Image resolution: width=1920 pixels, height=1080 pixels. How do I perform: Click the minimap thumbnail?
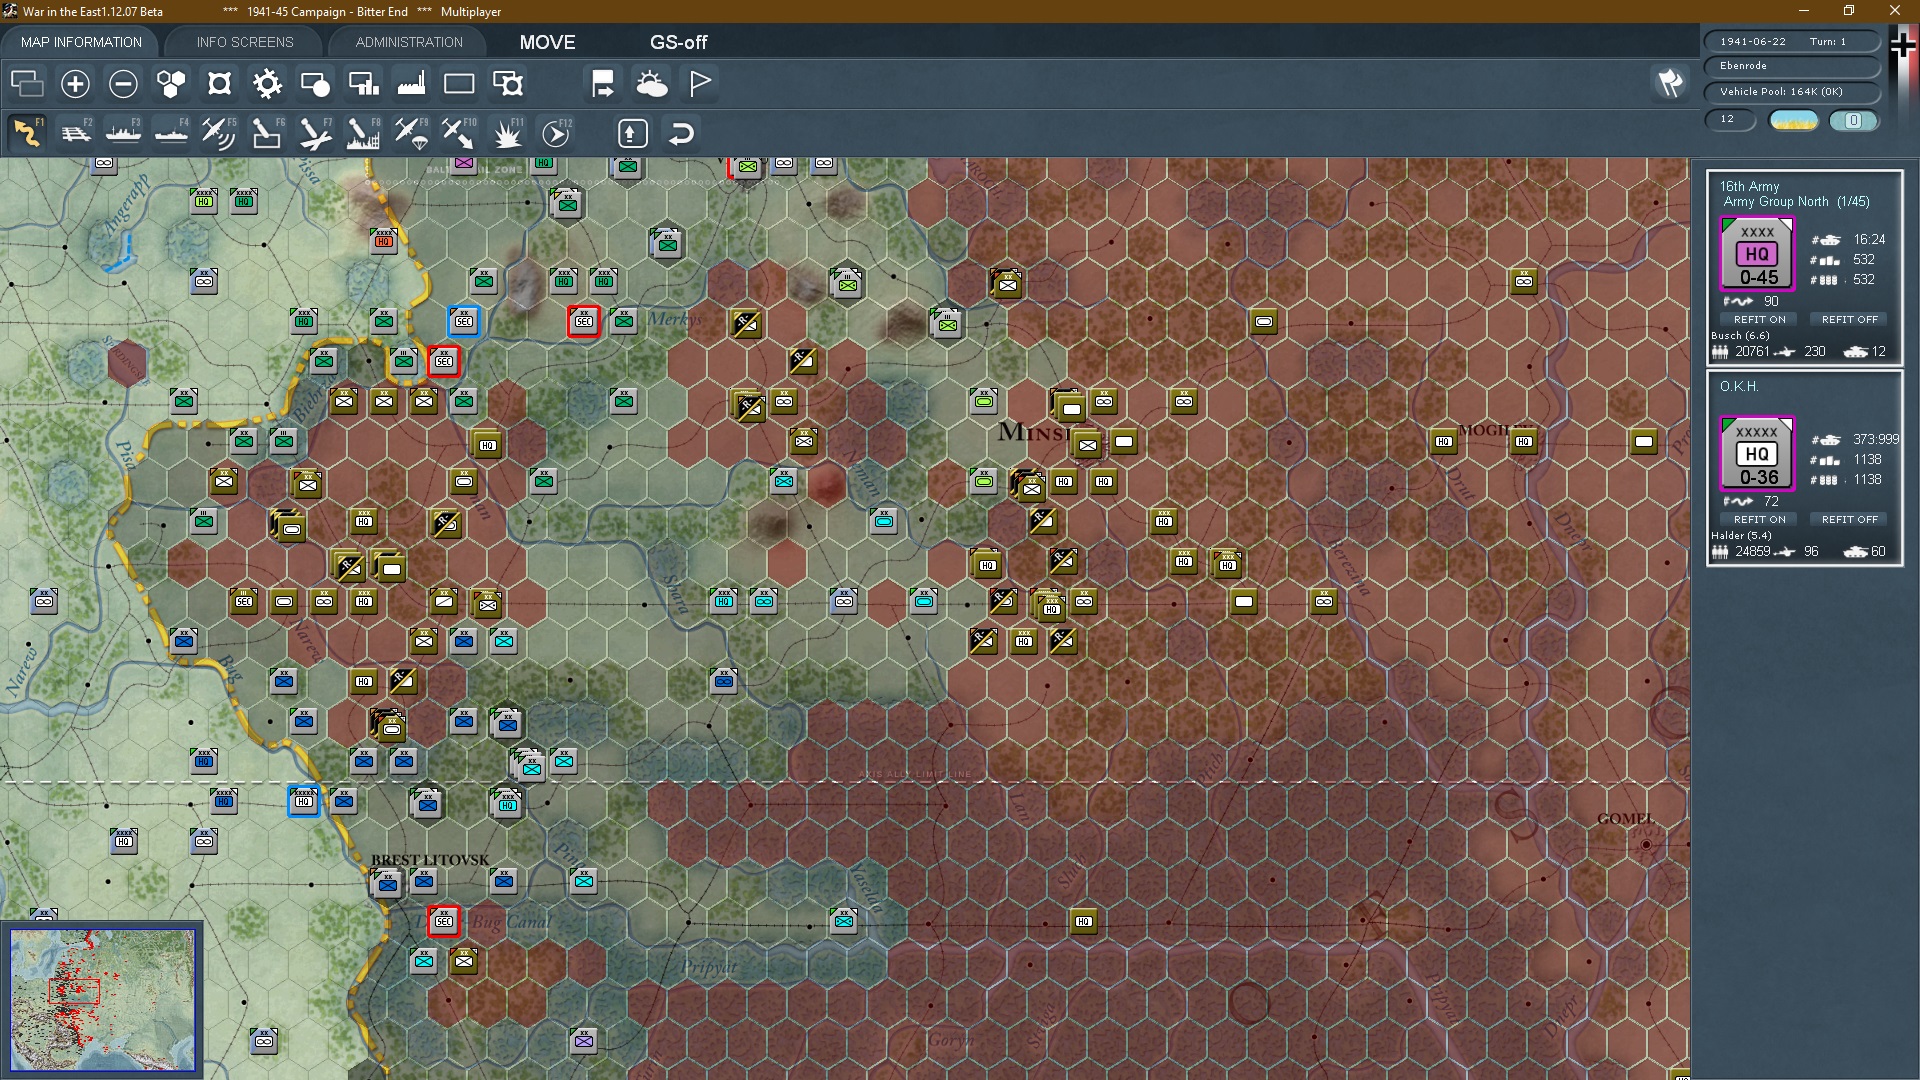tap(102, 999)
